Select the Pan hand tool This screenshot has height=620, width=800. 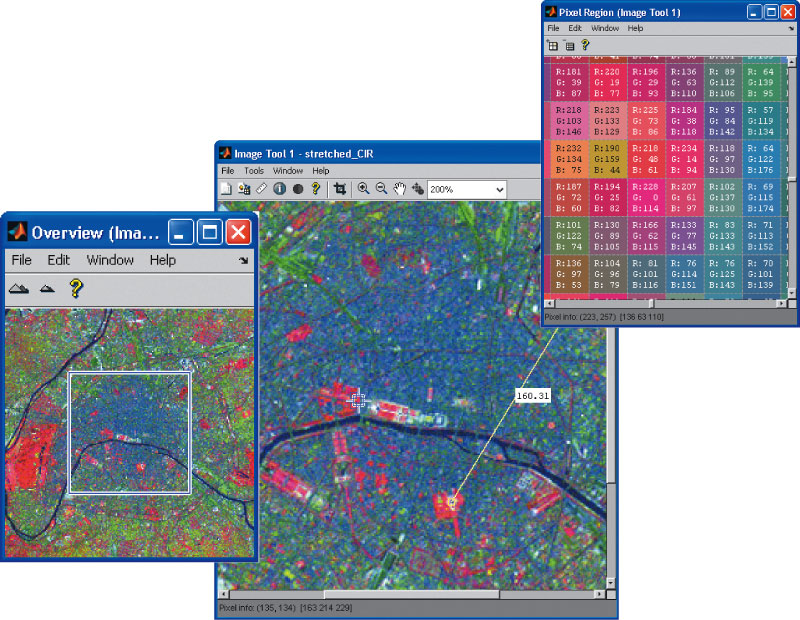[x=399, y=189]
